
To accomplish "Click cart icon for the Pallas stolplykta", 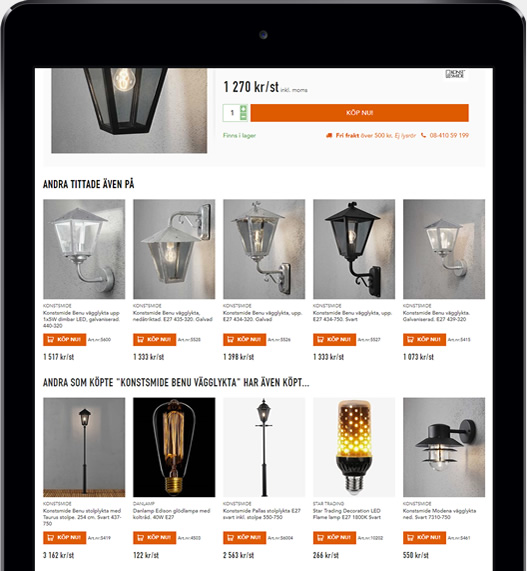I will (230, 537).
